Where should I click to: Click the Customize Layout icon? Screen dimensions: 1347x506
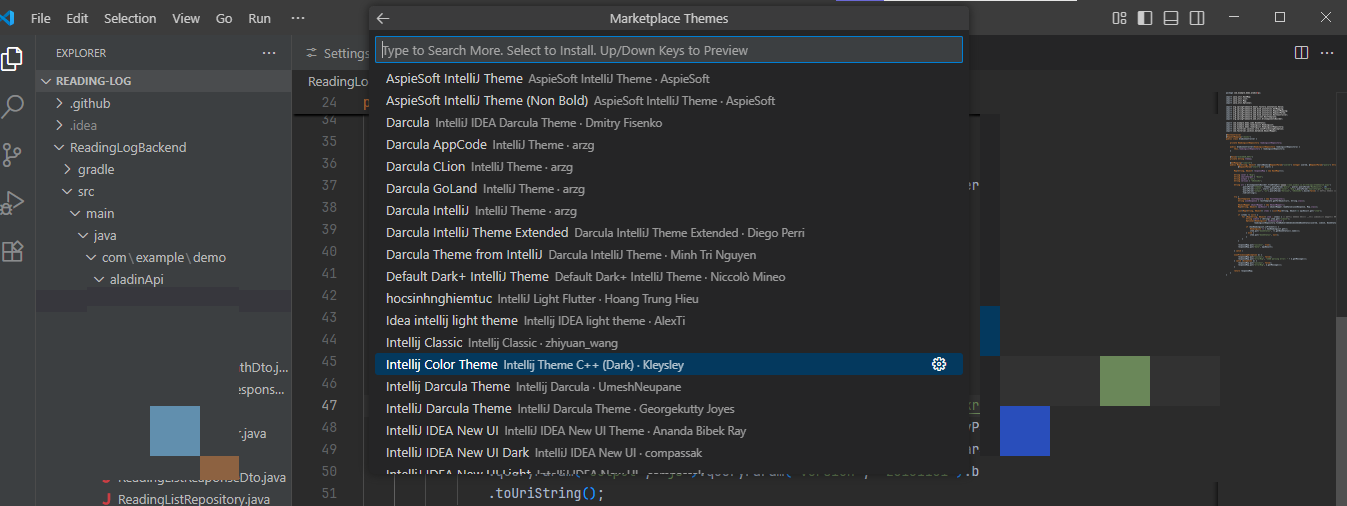1119,18
